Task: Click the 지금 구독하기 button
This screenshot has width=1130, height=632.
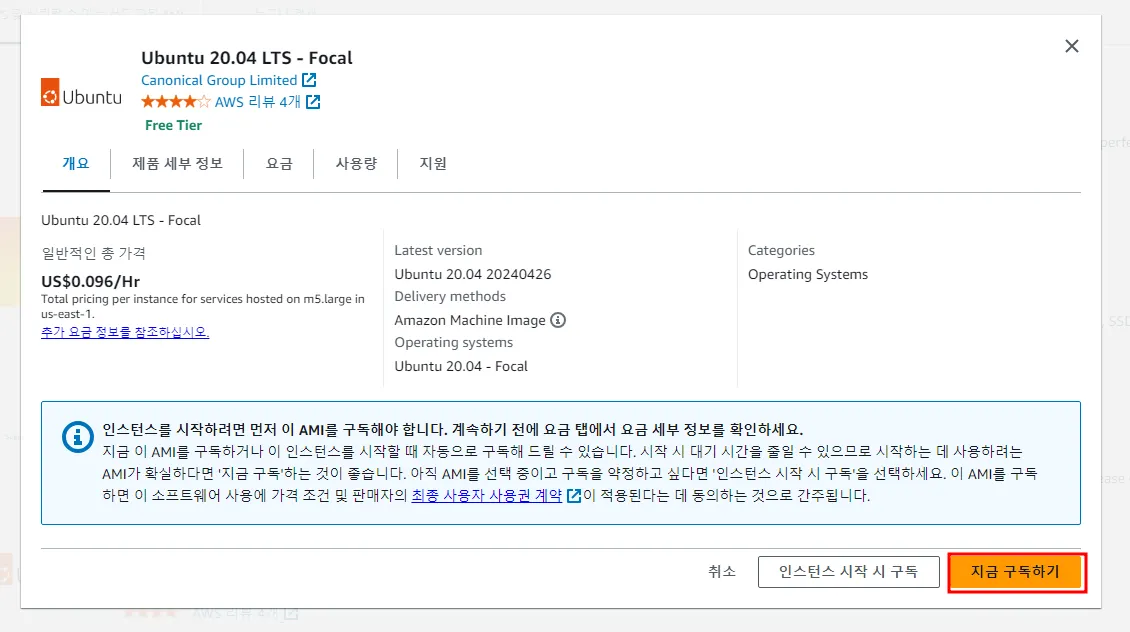Action: [x=1016, y=572]
